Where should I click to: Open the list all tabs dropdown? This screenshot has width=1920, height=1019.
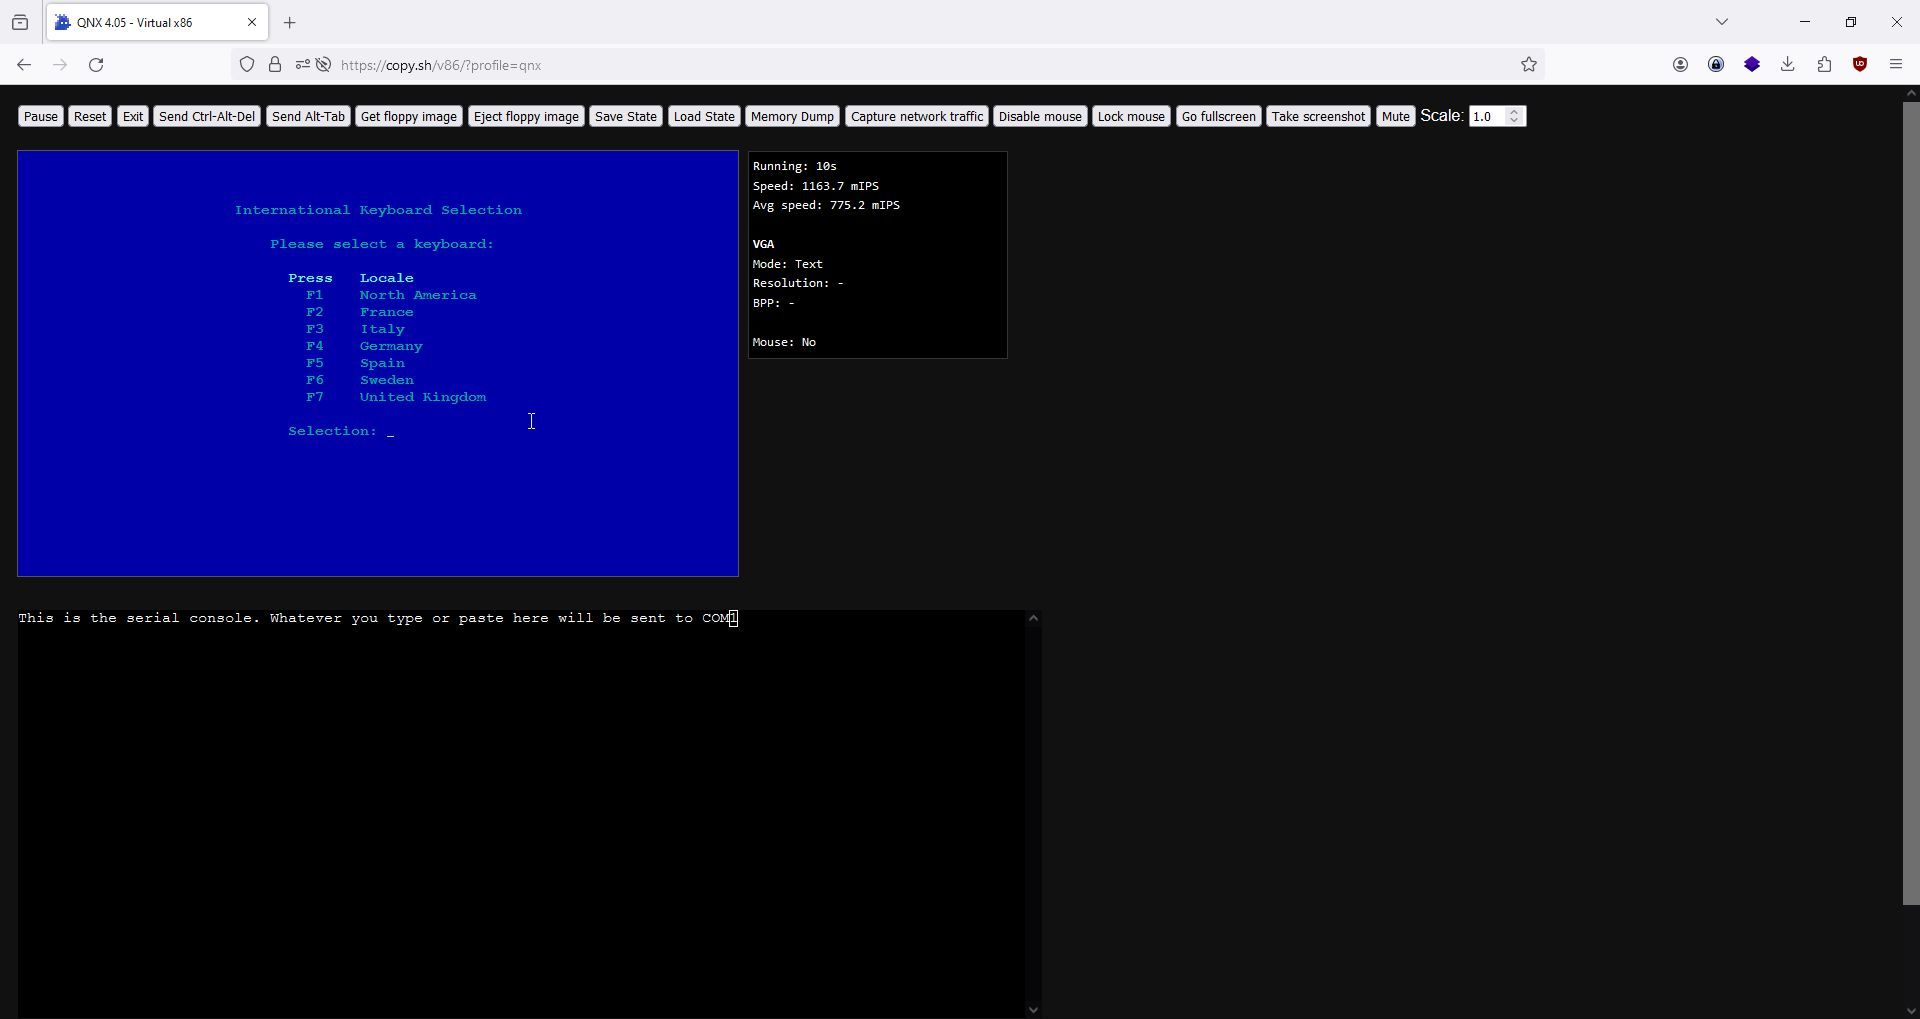point(1722,22)
